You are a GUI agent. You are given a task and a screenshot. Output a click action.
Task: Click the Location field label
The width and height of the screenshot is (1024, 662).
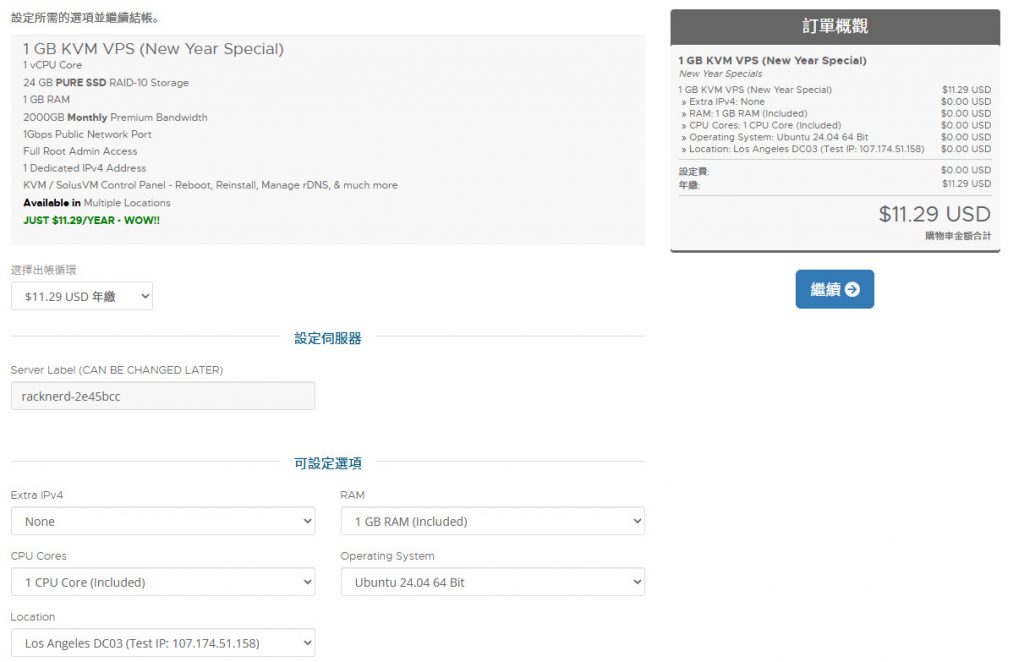click(33, 617)
